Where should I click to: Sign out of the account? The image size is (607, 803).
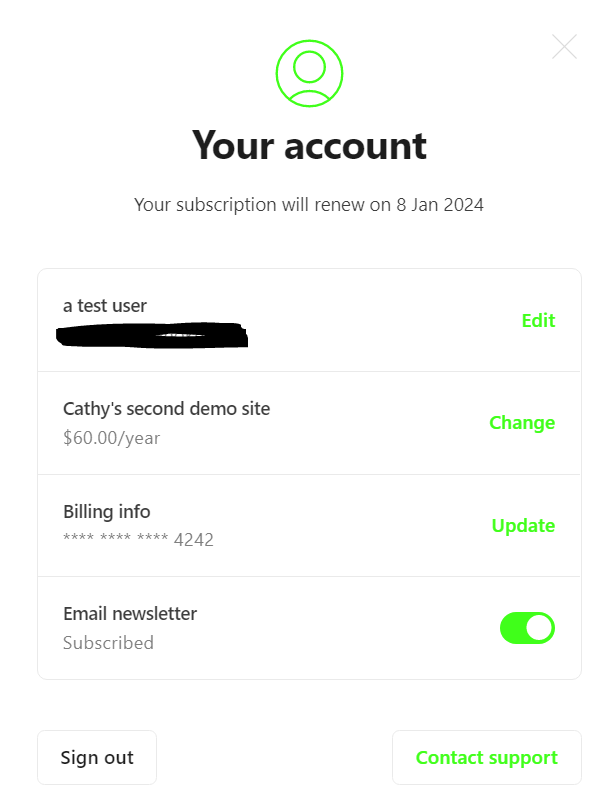pos(97,757)
